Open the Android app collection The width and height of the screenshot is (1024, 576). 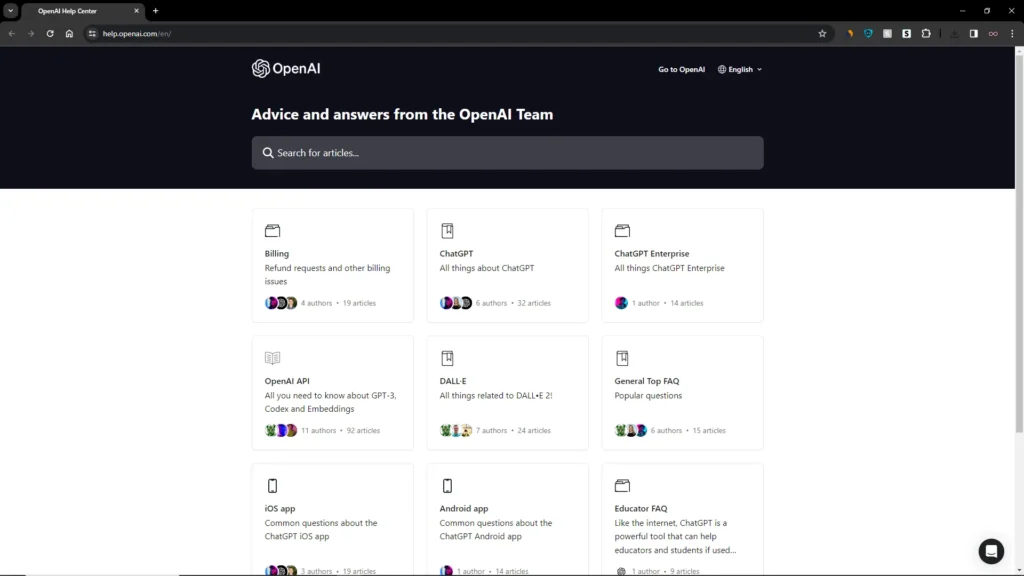pyautogui.click(x=507, y=520)
